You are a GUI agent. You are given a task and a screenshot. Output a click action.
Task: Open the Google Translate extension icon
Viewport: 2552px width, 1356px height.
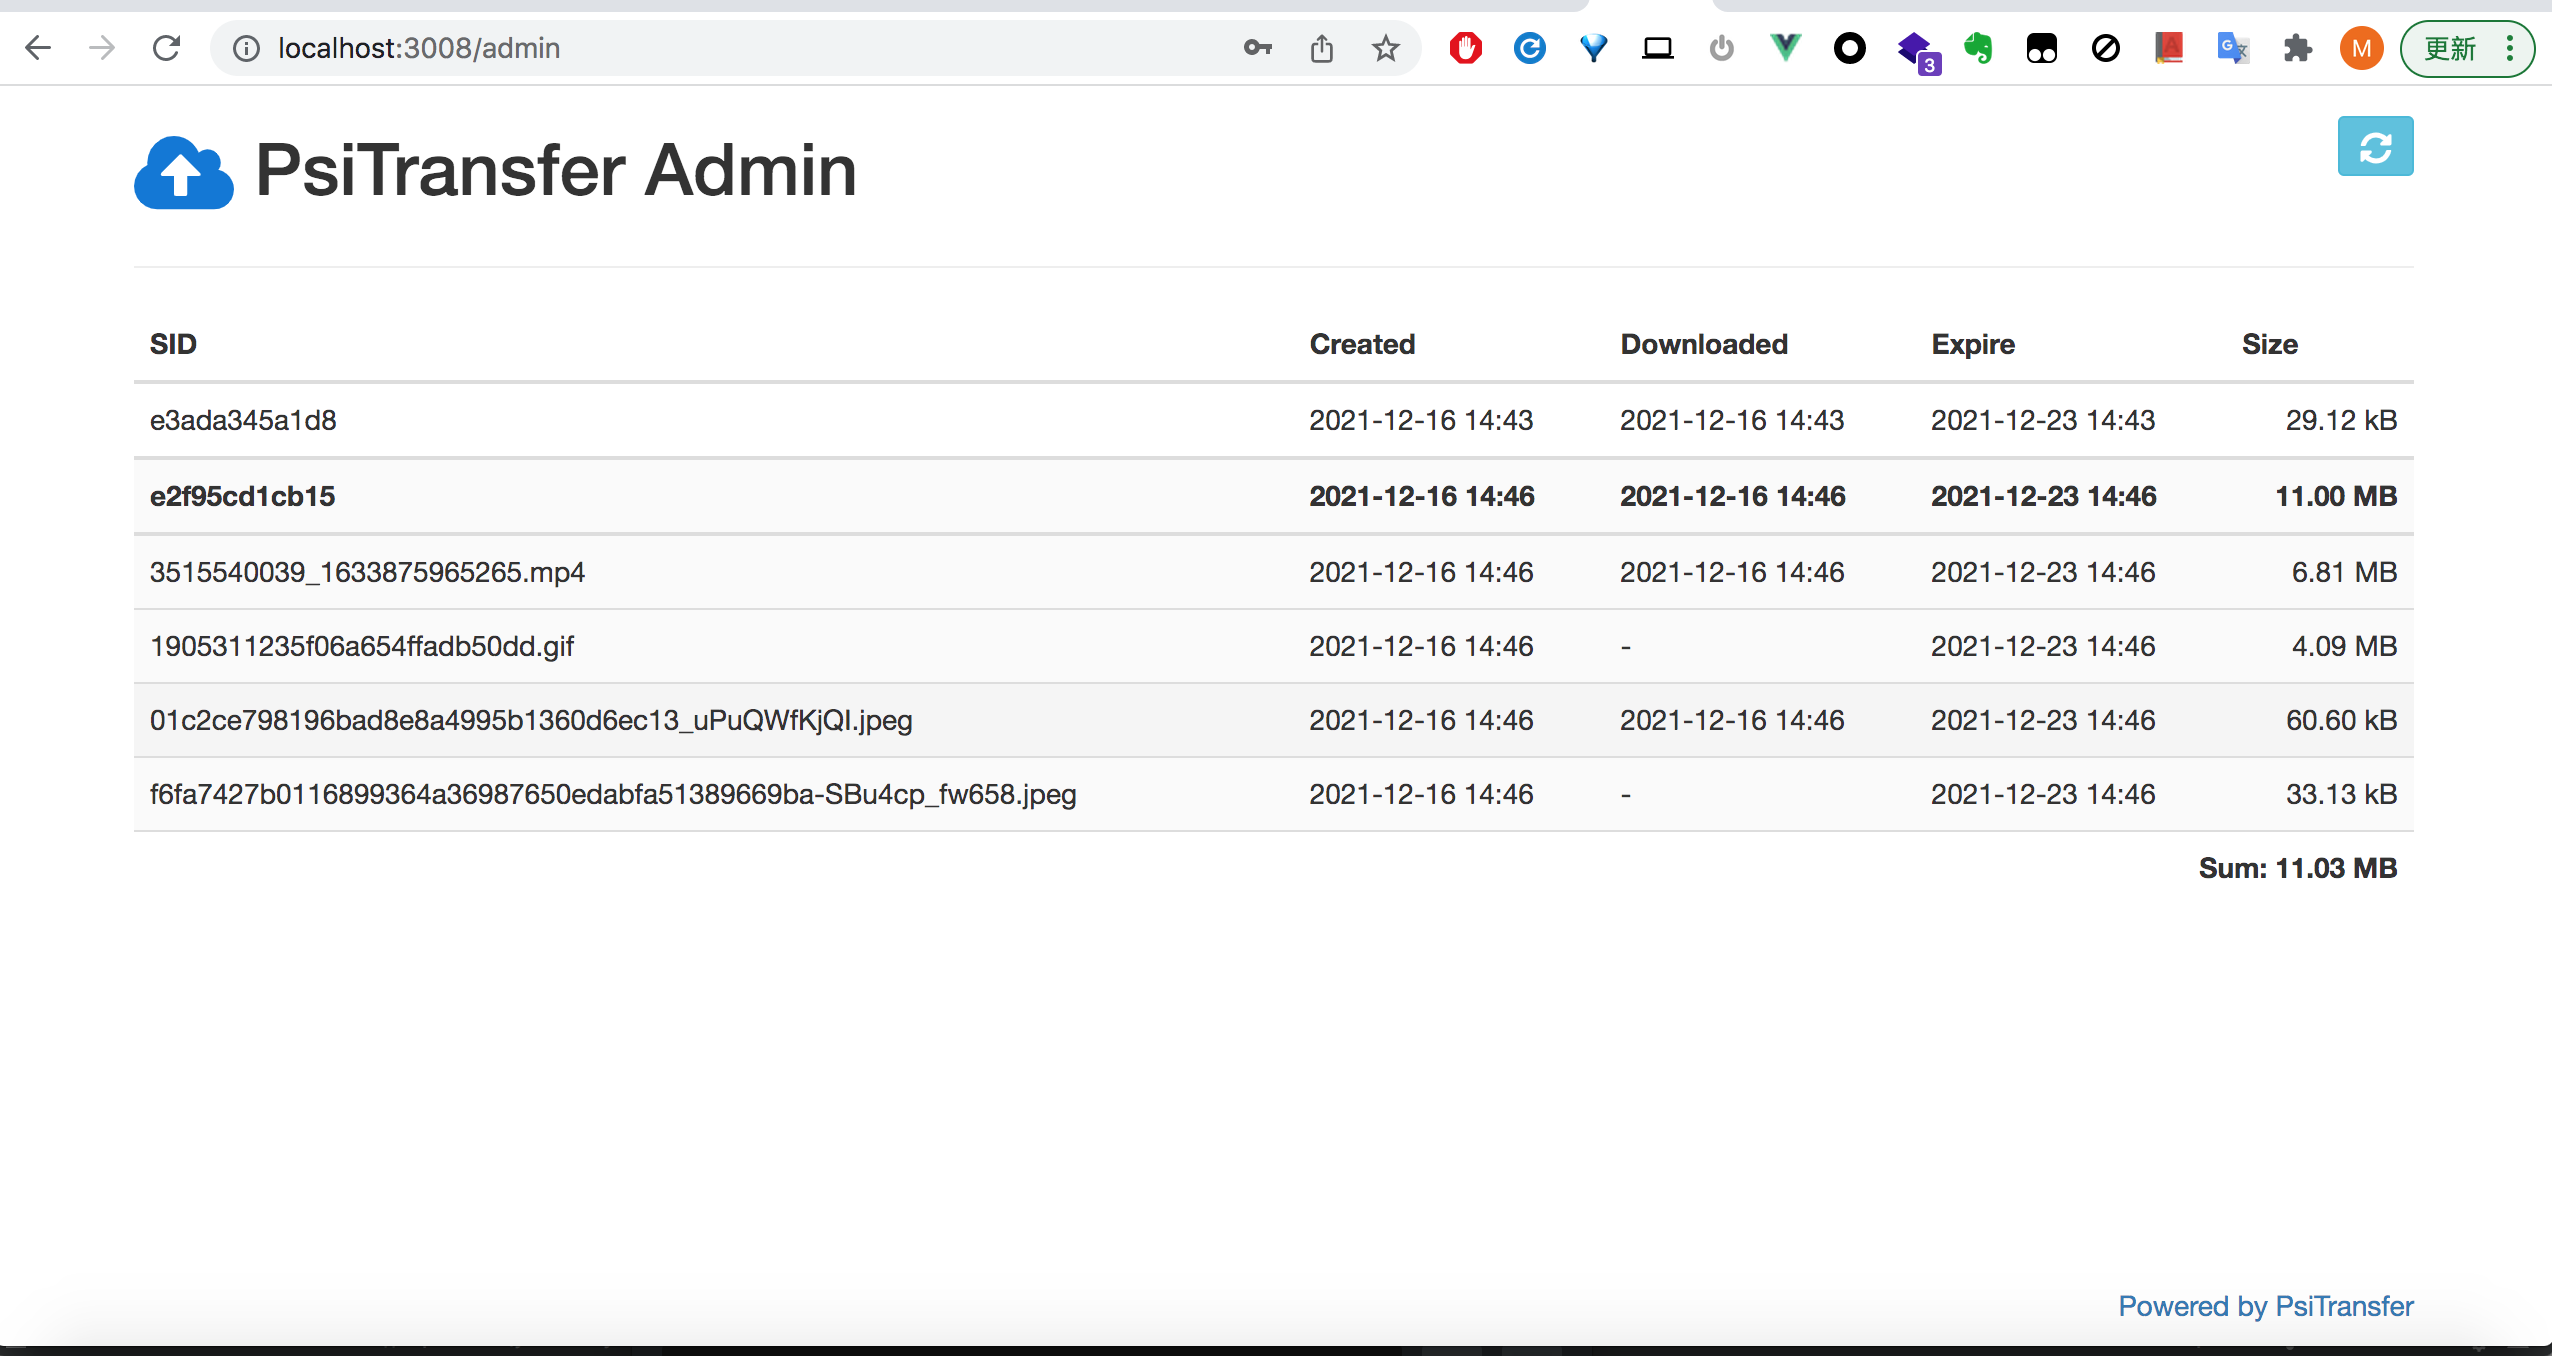[2232, 48]
